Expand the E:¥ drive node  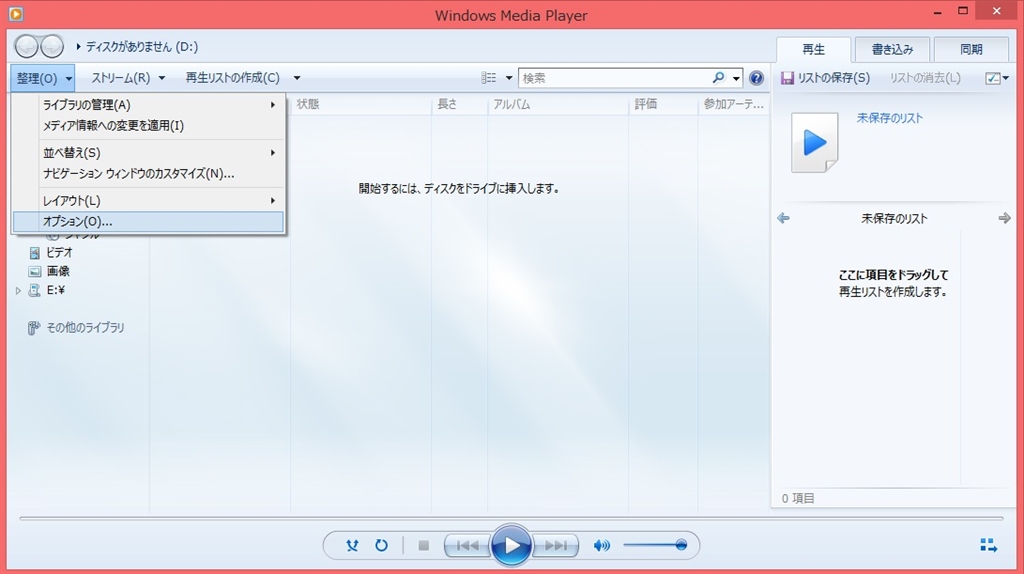18,291
